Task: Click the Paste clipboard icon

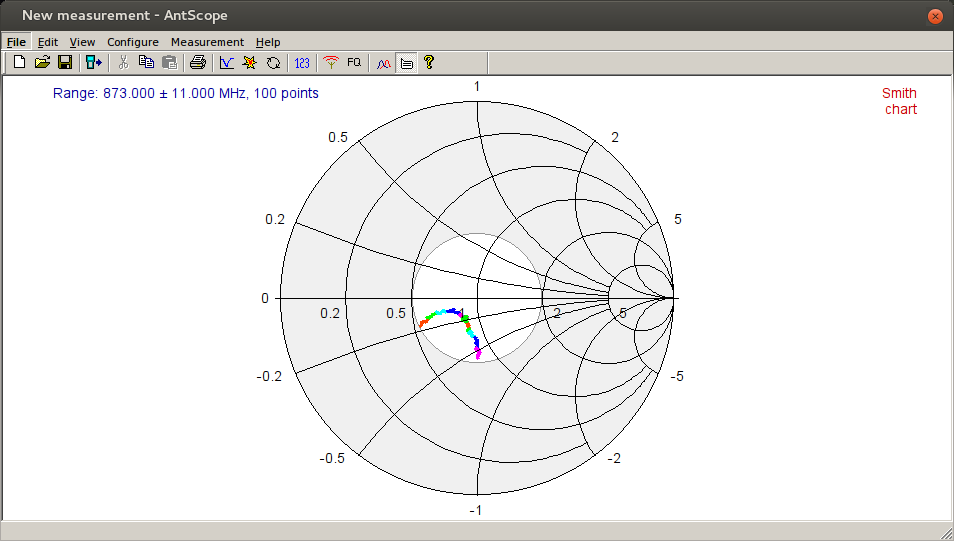Action: coord(170,62)
